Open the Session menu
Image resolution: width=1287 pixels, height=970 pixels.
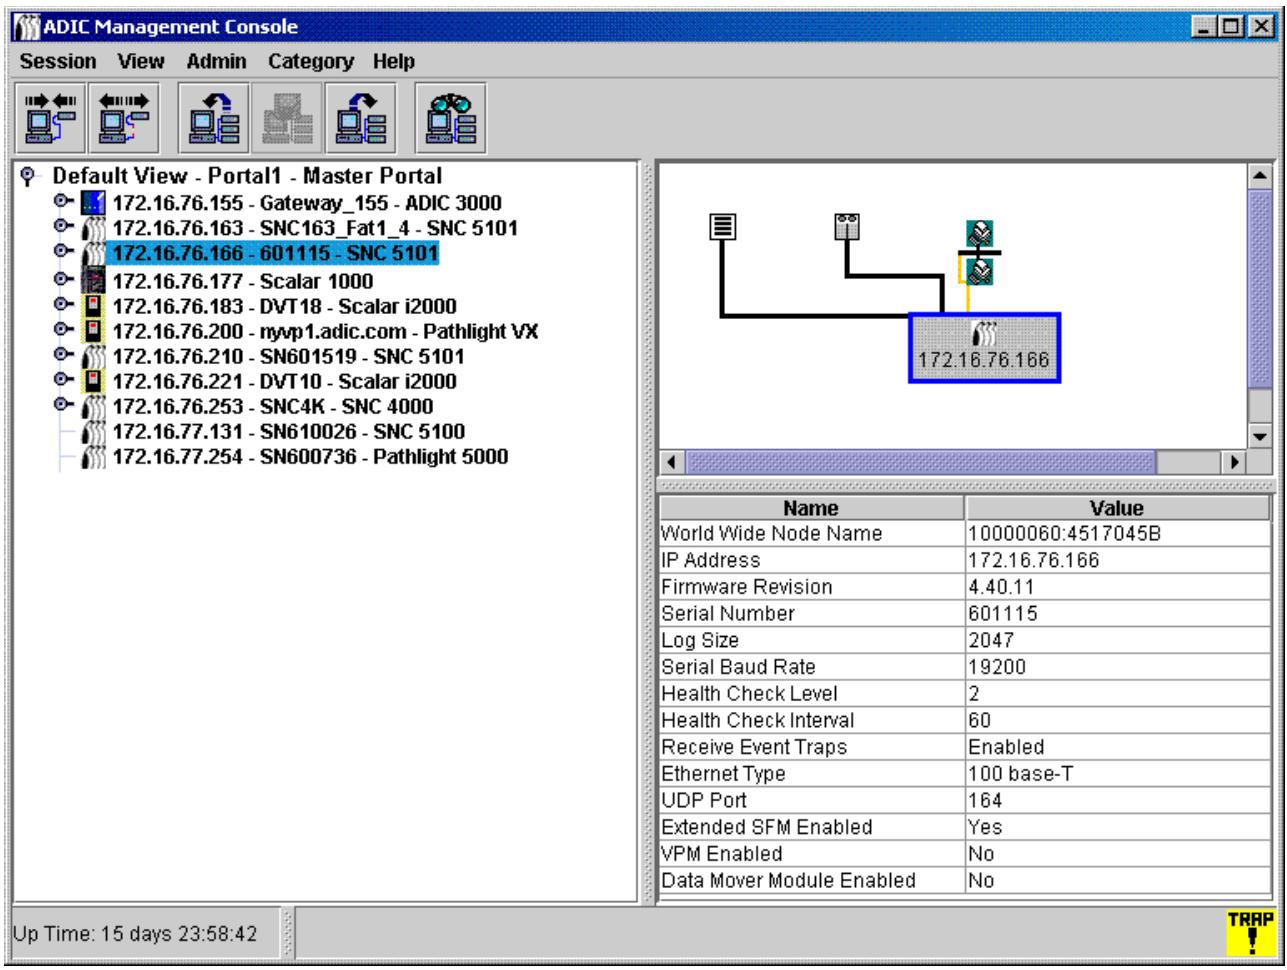[59, 62]
